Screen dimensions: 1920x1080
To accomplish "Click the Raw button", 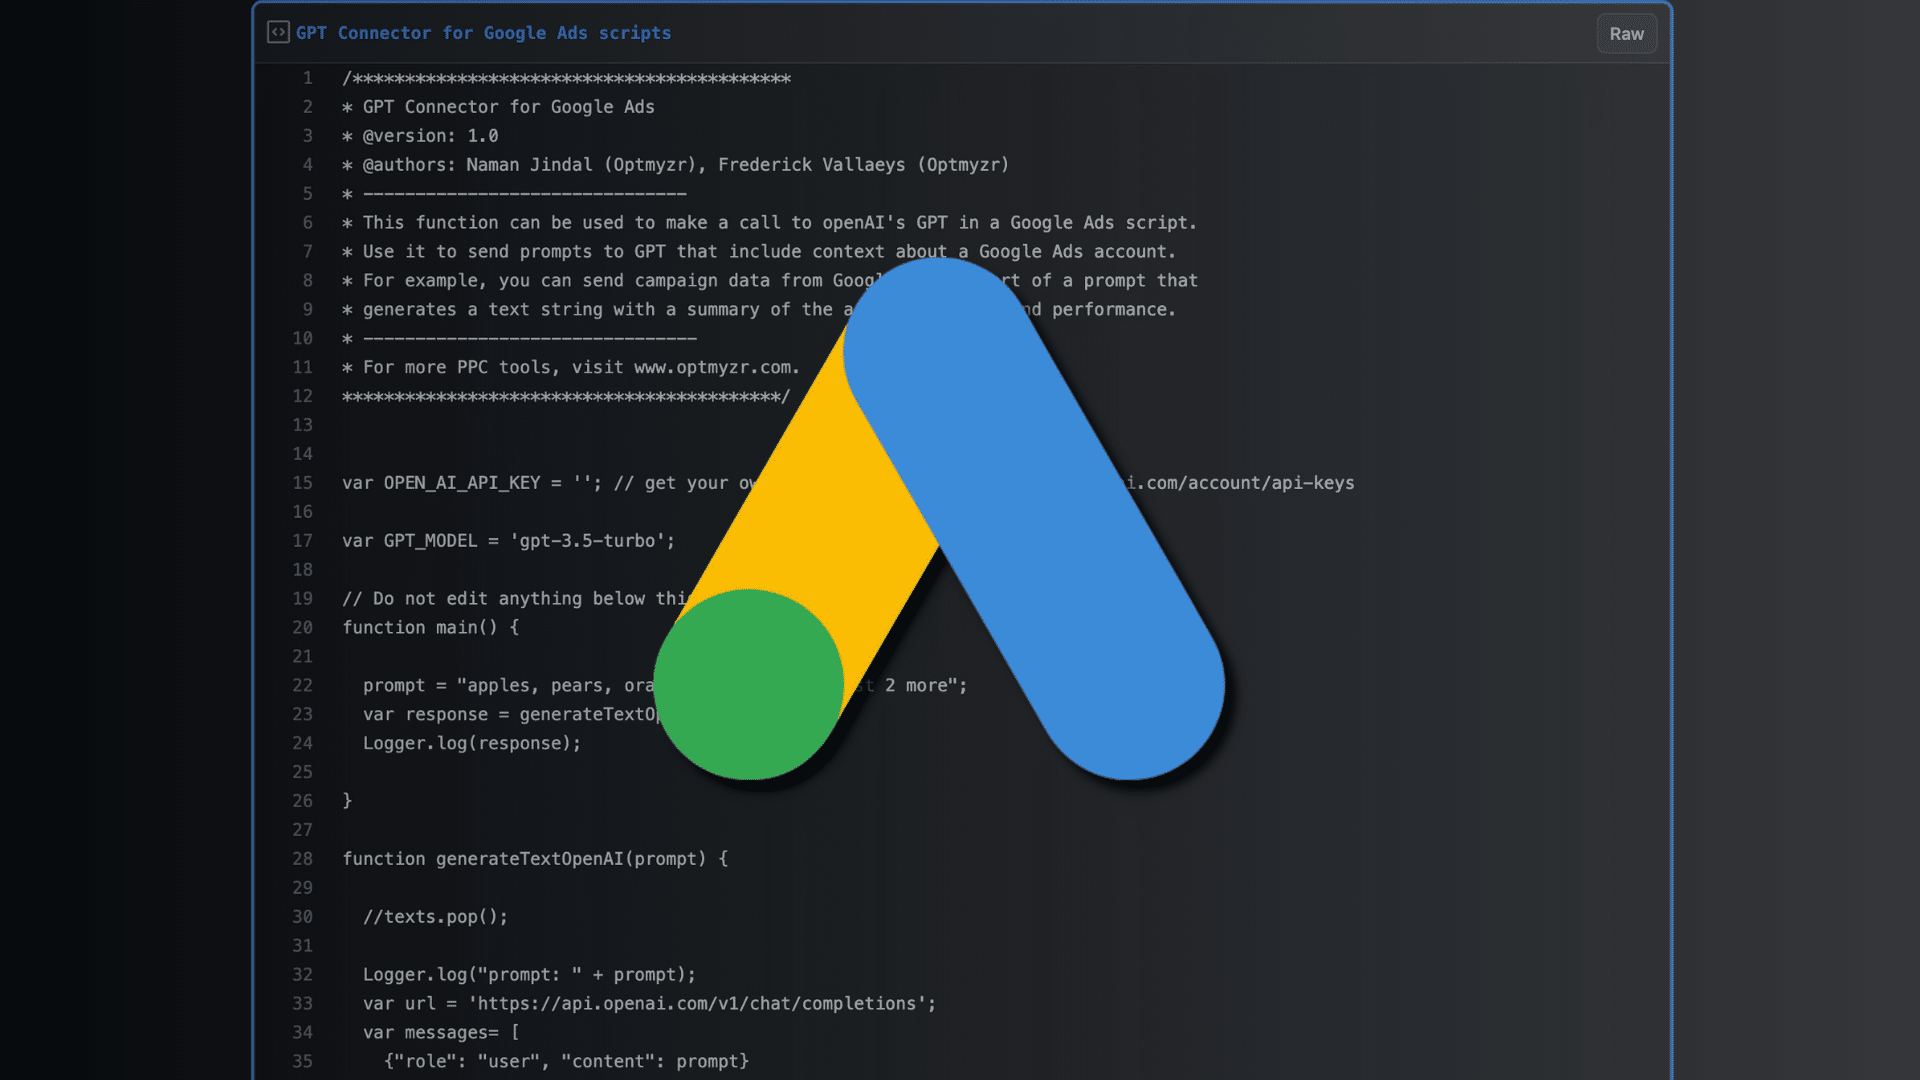I will pyautogui.click(x=1626, y=33).
